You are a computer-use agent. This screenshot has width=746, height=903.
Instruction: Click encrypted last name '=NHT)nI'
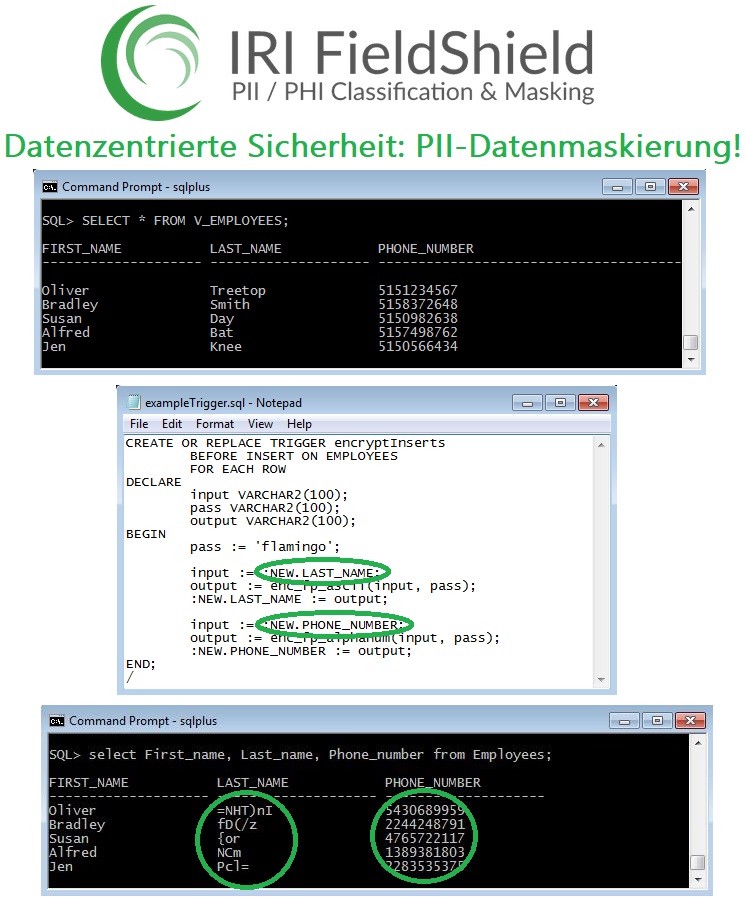tap(244, 810)
